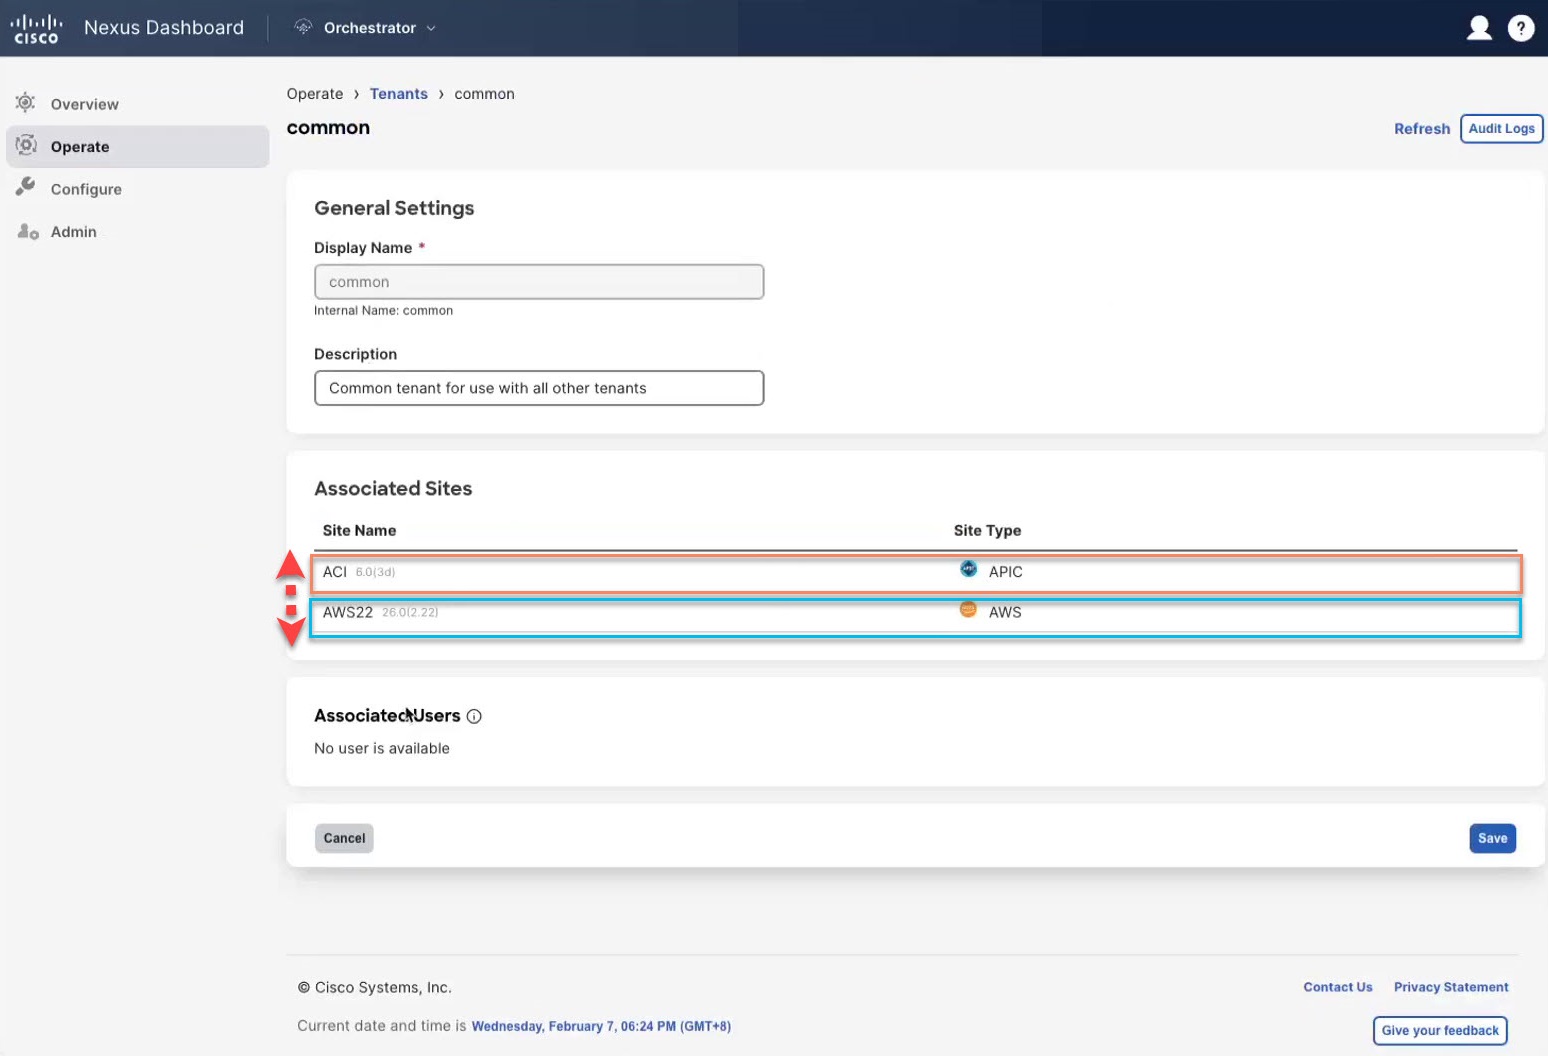
Task: Expand the Orchestrator dropdown chevron
Action: [x=431, y=28]
